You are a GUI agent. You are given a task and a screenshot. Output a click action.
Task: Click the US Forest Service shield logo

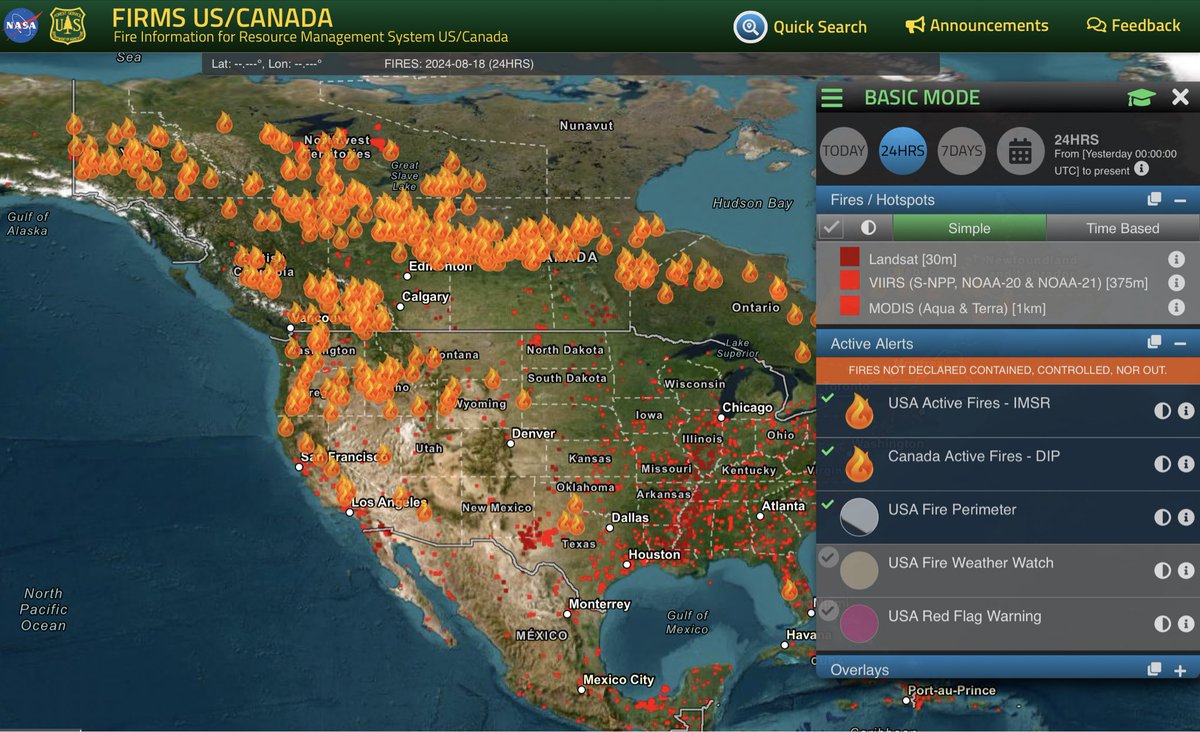click(x=68, y=25)
